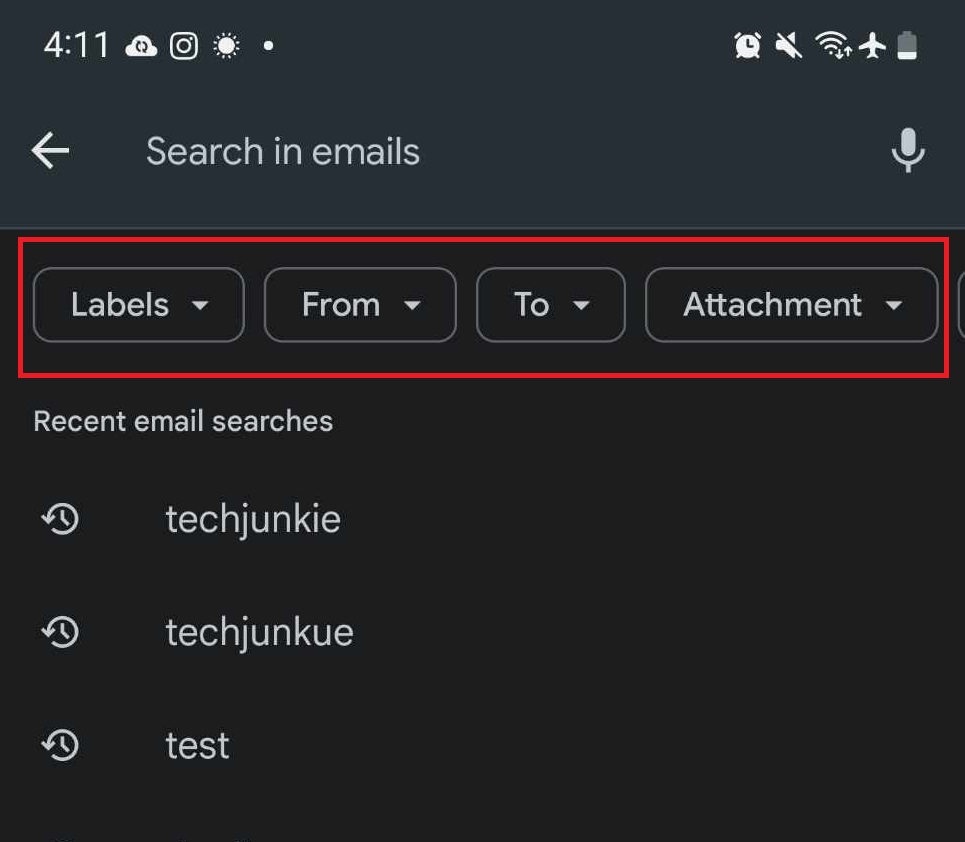Viewport: 965px width, 842px height.
Task: Tap the Wi-Fi status icon
Action: [832, 45]
